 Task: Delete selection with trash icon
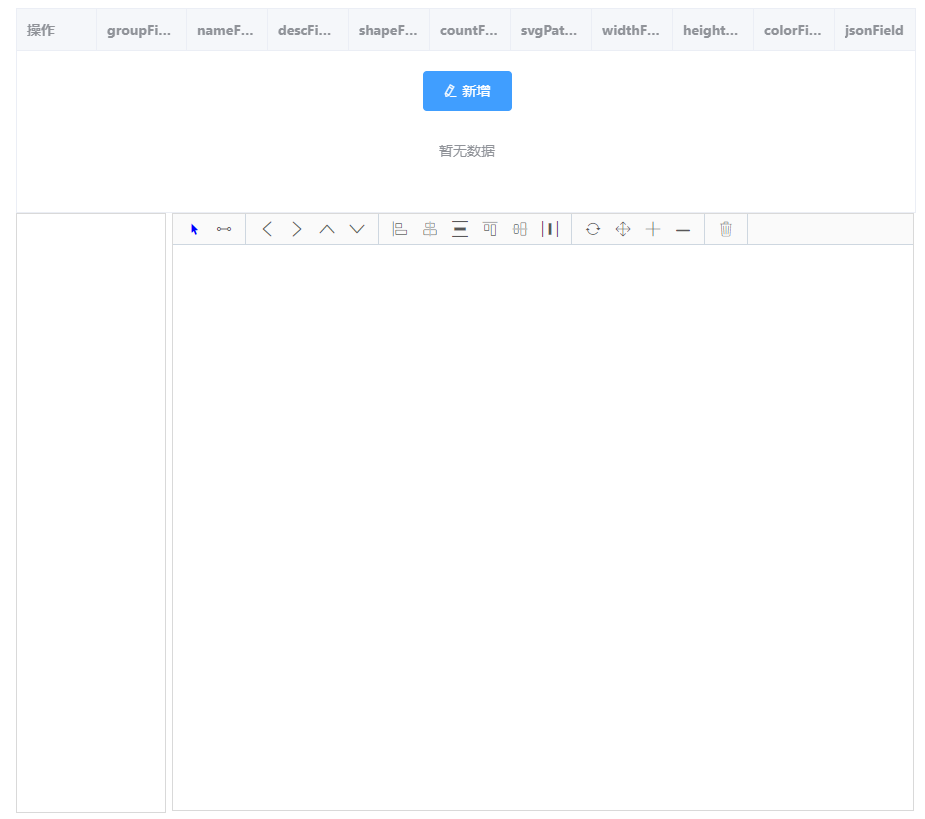726,229
